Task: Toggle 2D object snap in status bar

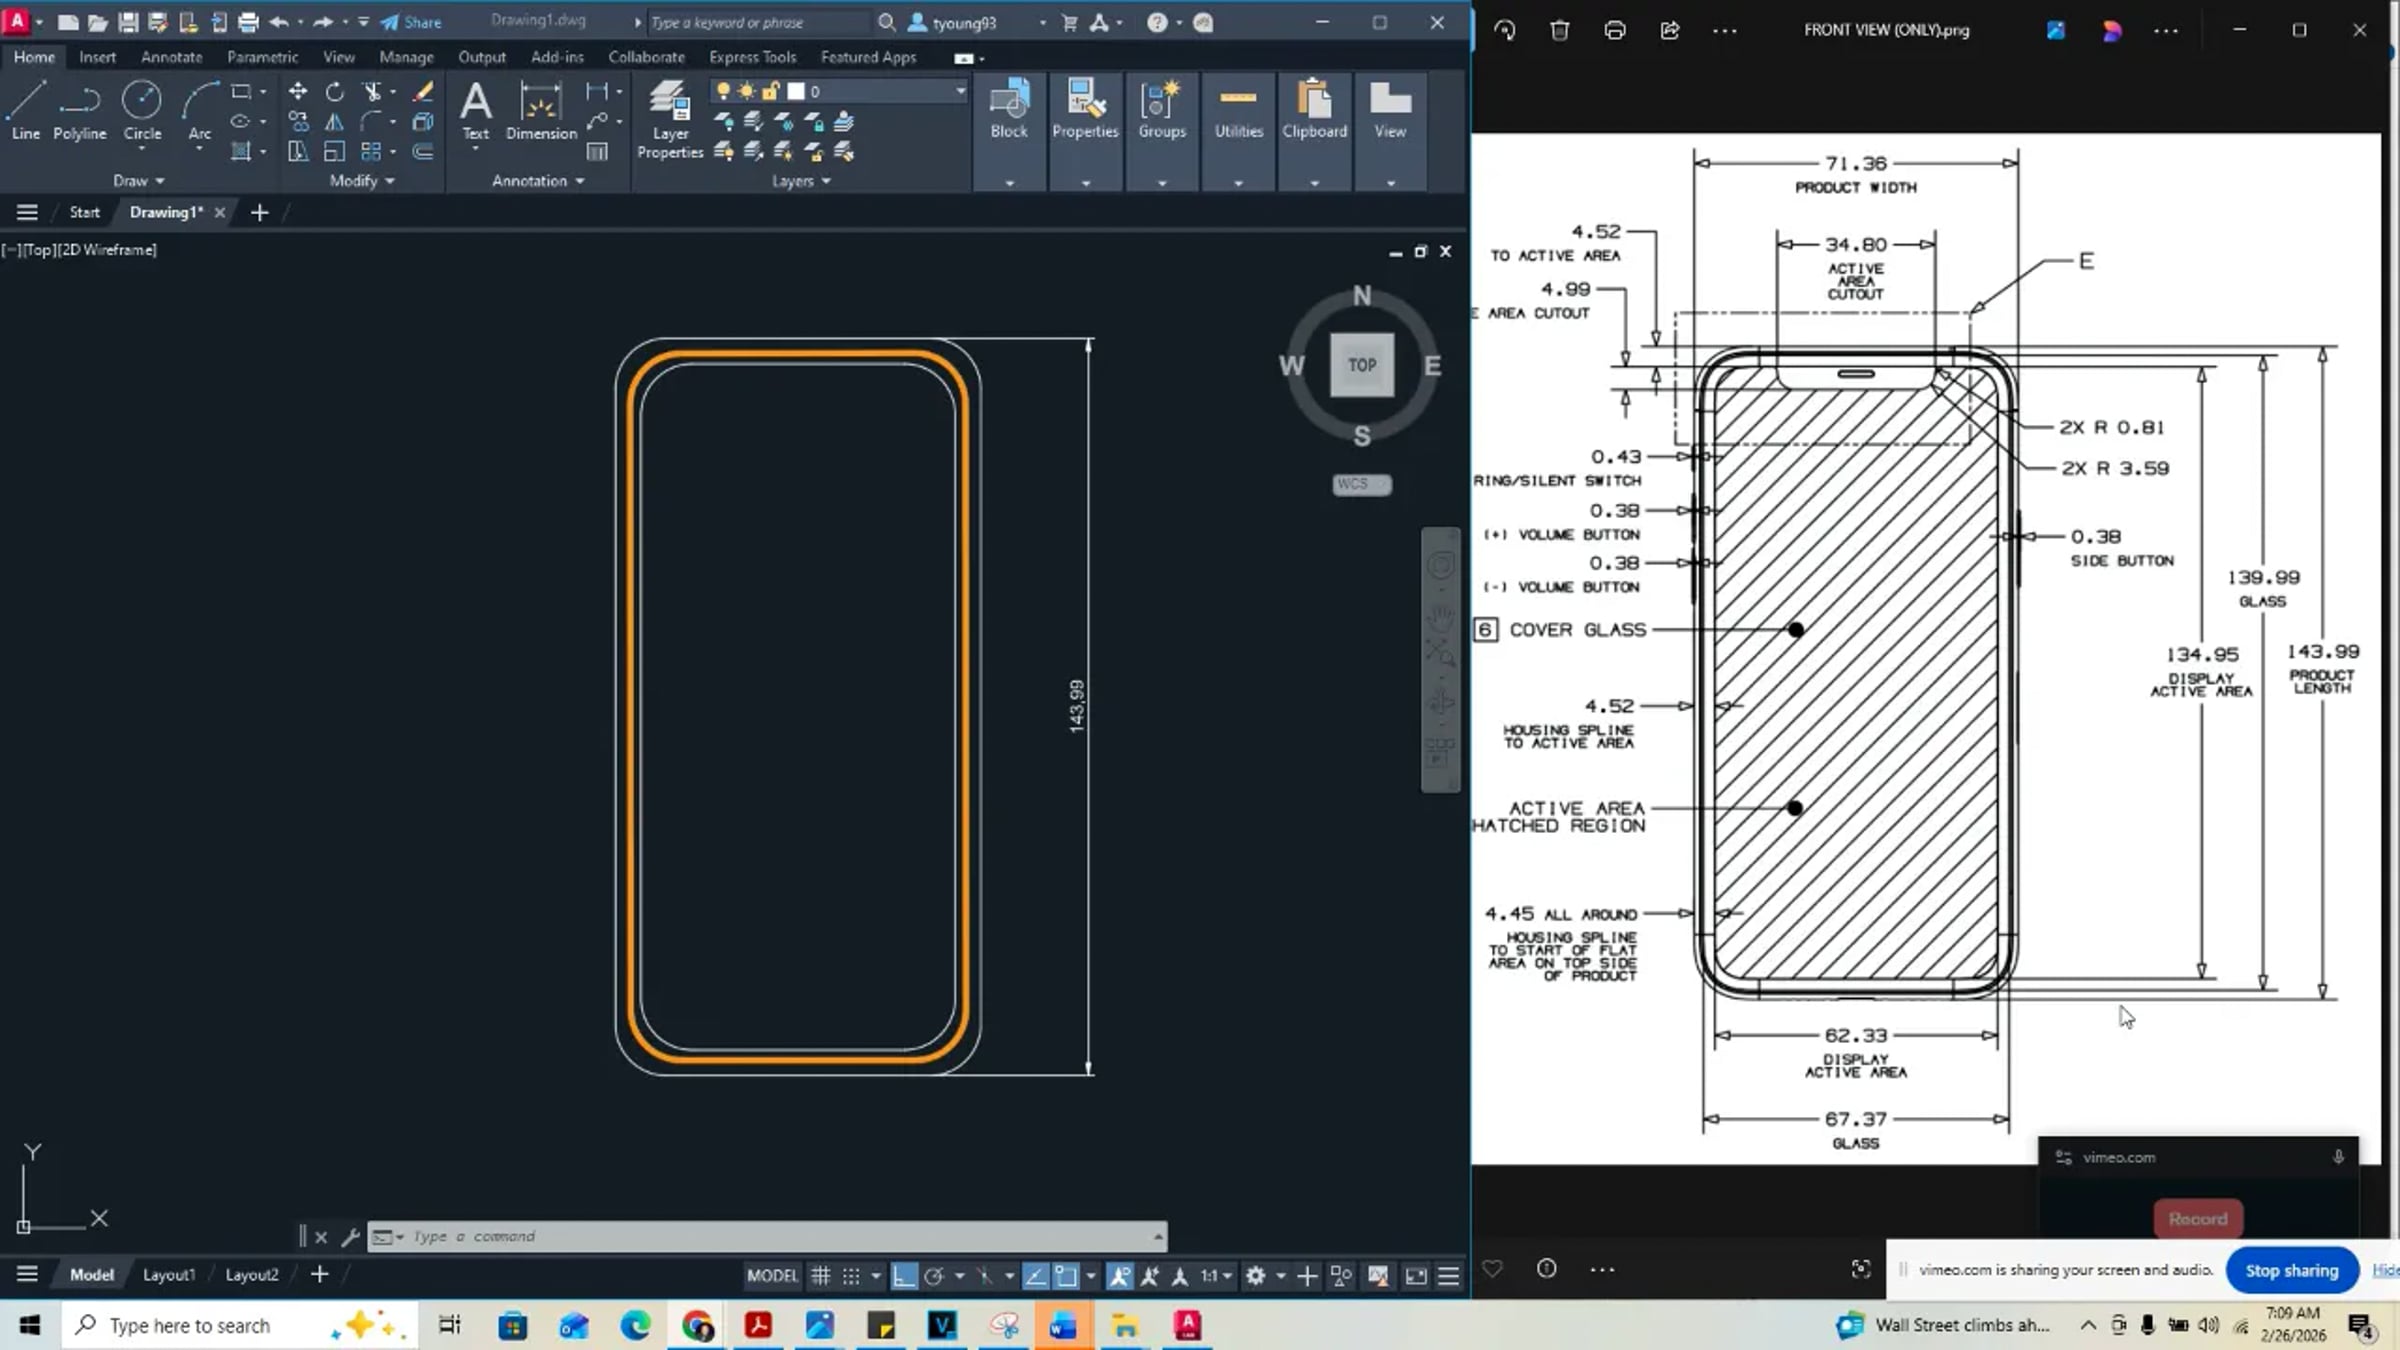Action: [1066, 1275]
